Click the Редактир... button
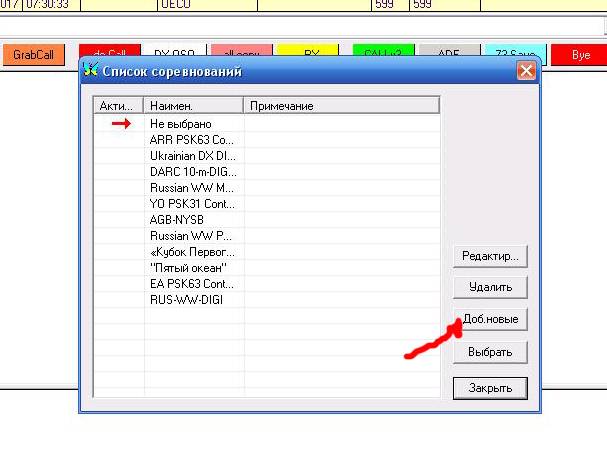The image size is (607, 454). pos(490,256)
